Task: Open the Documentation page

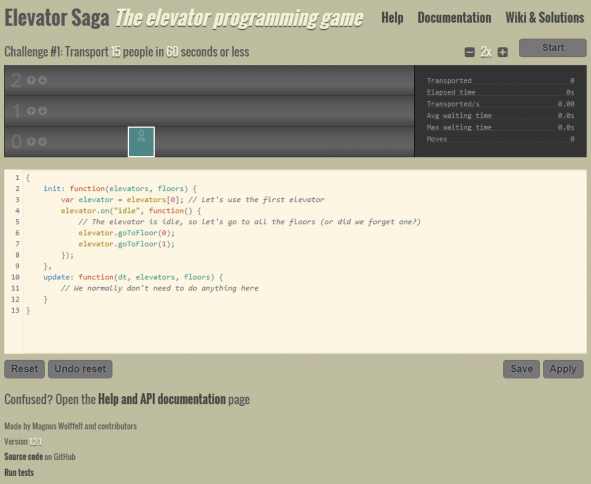Action: [x=454, y=17]
